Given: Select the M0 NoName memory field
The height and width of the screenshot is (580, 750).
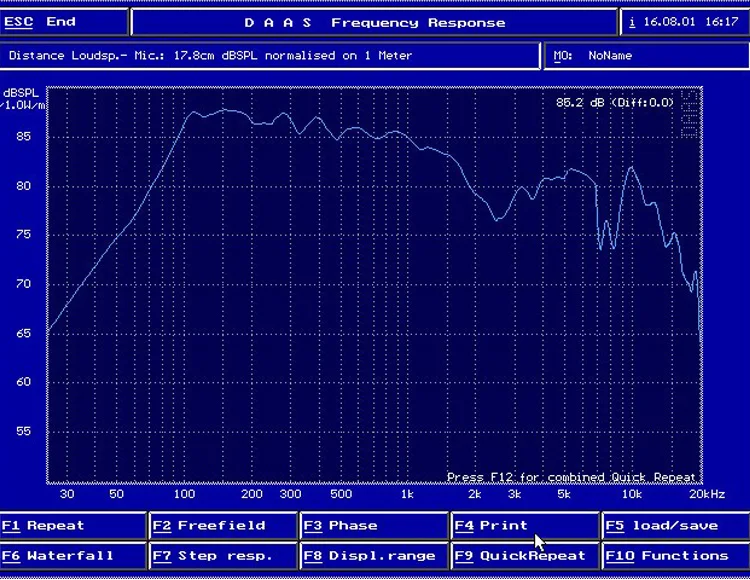Looking at the screenshot, I should click(x=647, y=55).
